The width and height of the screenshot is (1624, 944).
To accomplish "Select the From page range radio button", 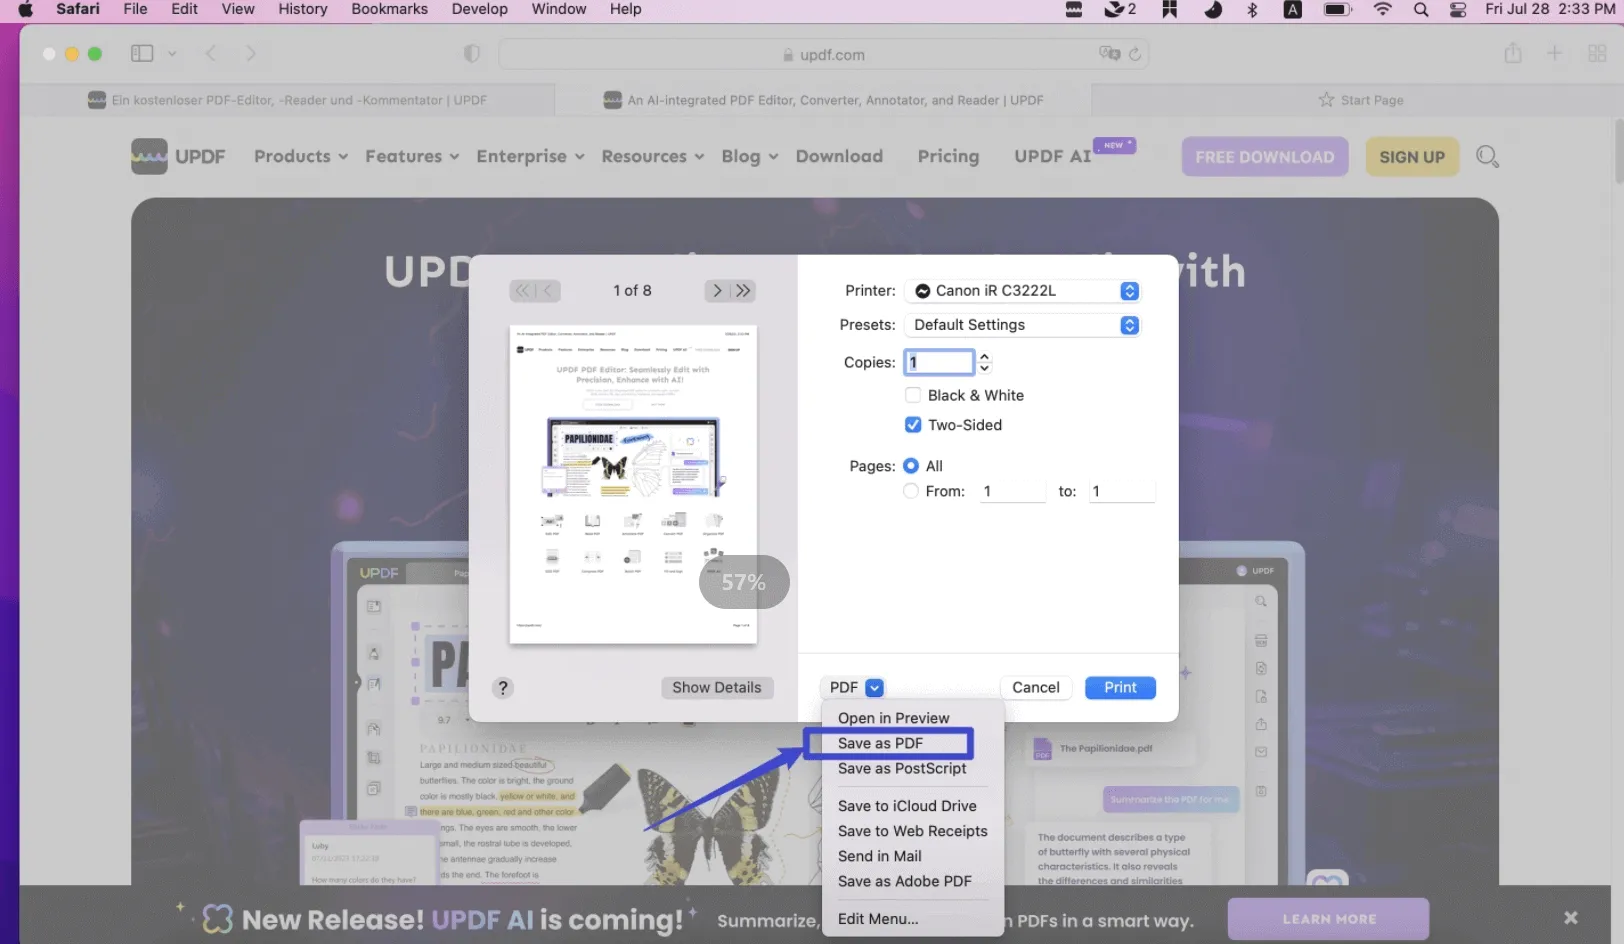I will point(911,491).
